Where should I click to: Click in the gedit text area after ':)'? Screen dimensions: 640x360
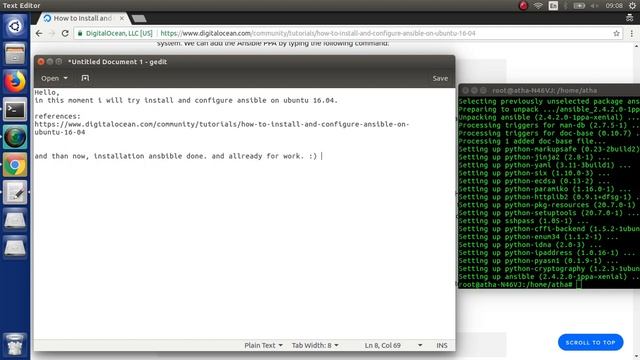coord(322,156)
